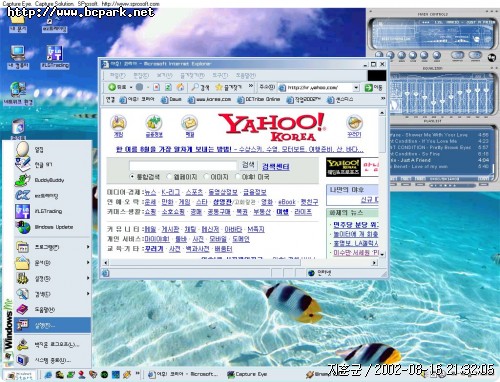Image resolution: width=500 pixels, height=382 pixels.
Task: Click the 꾸미기 icon right of the Yahoo logo
Action: tap(354, 123)
